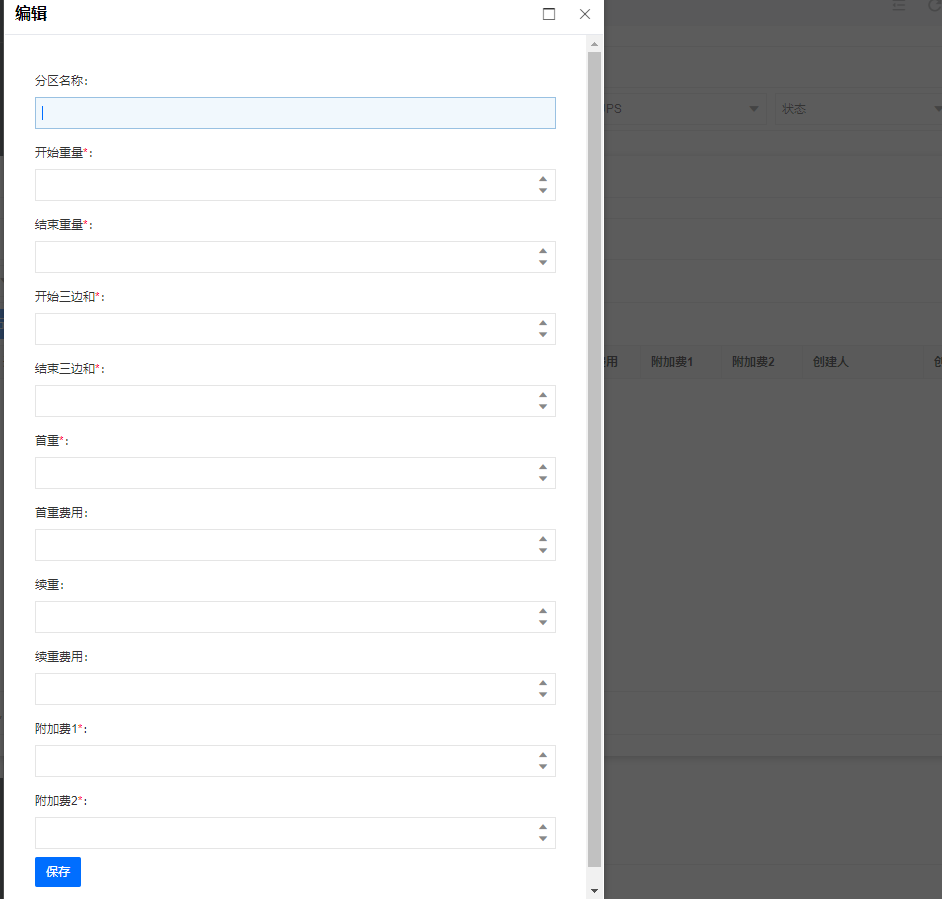Click the 续重 input field
942x899 pixels.
[295, 617]
